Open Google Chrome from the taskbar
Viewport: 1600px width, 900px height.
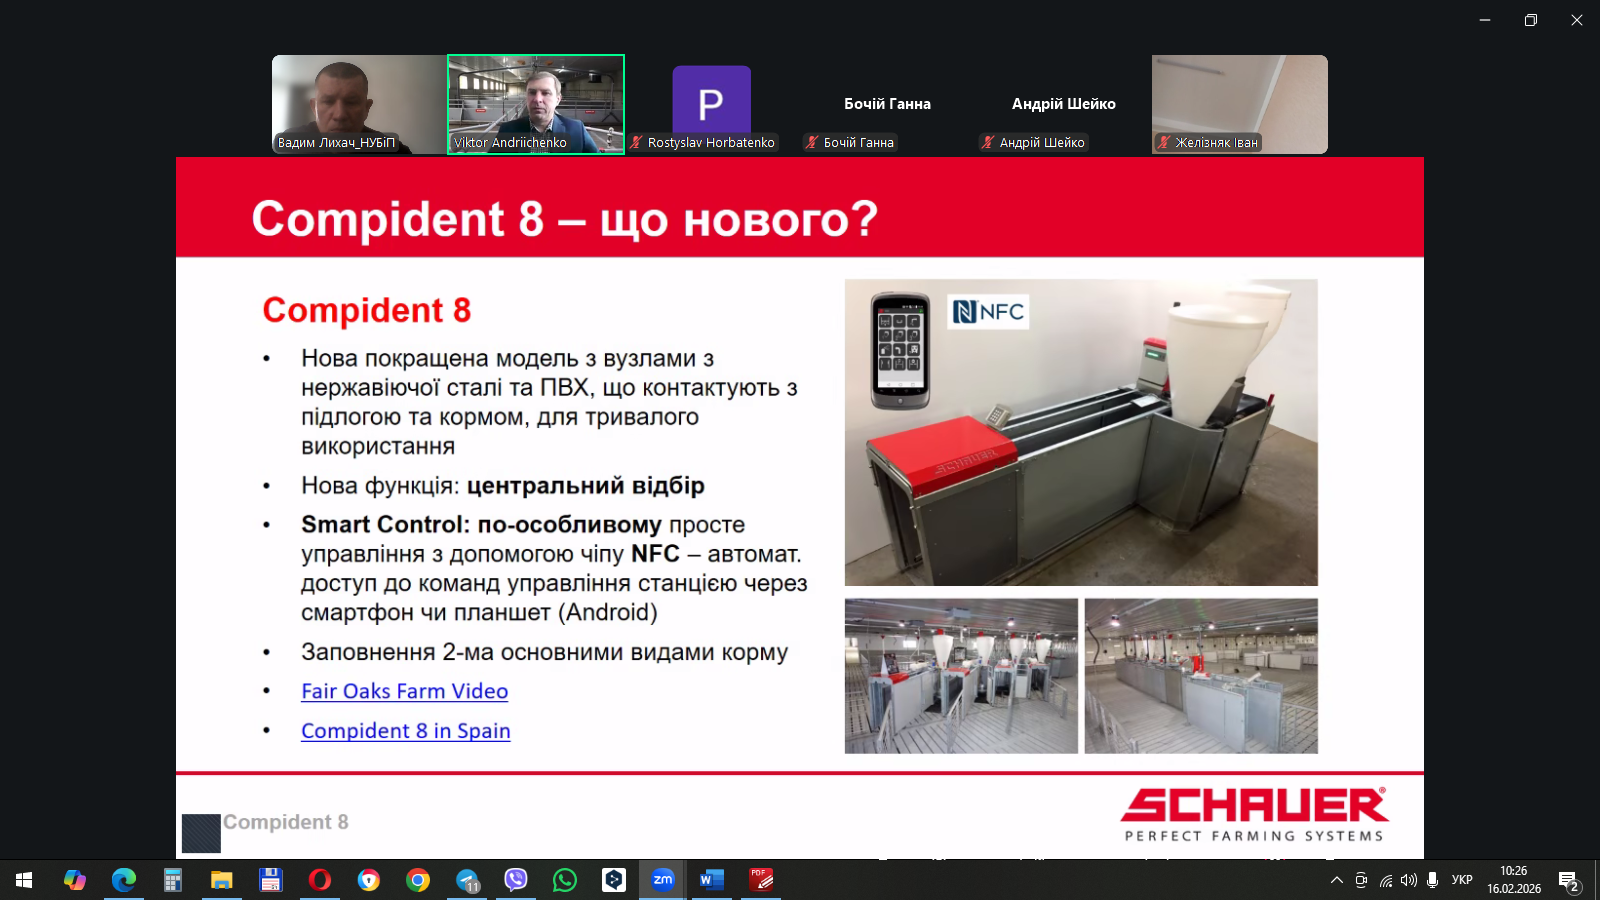pos(418,880)
